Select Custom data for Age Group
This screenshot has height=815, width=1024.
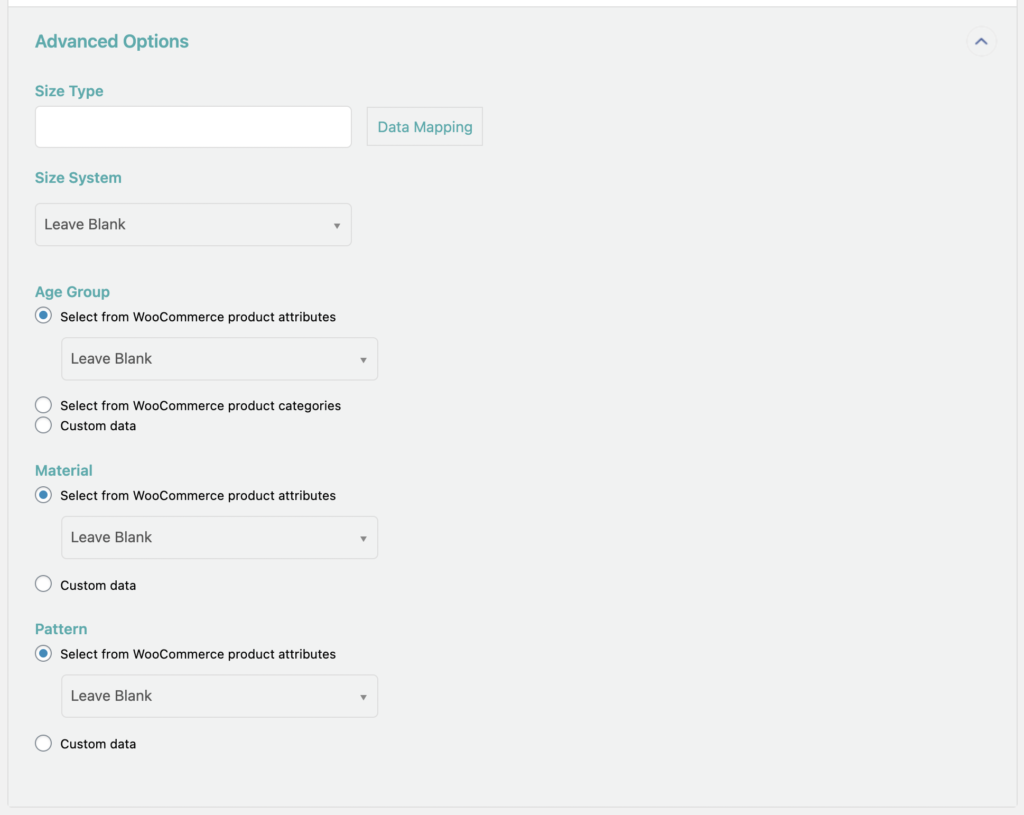pyautogui.click(x=43, y=425)
